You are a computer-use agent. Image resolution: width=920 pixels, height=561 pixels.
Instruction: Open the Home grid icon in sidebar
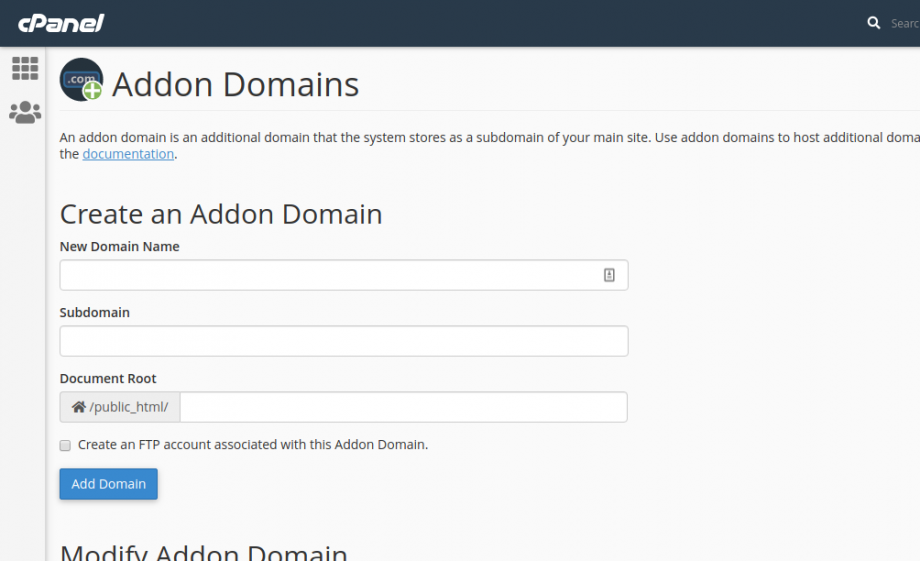[x=25, y=68]
